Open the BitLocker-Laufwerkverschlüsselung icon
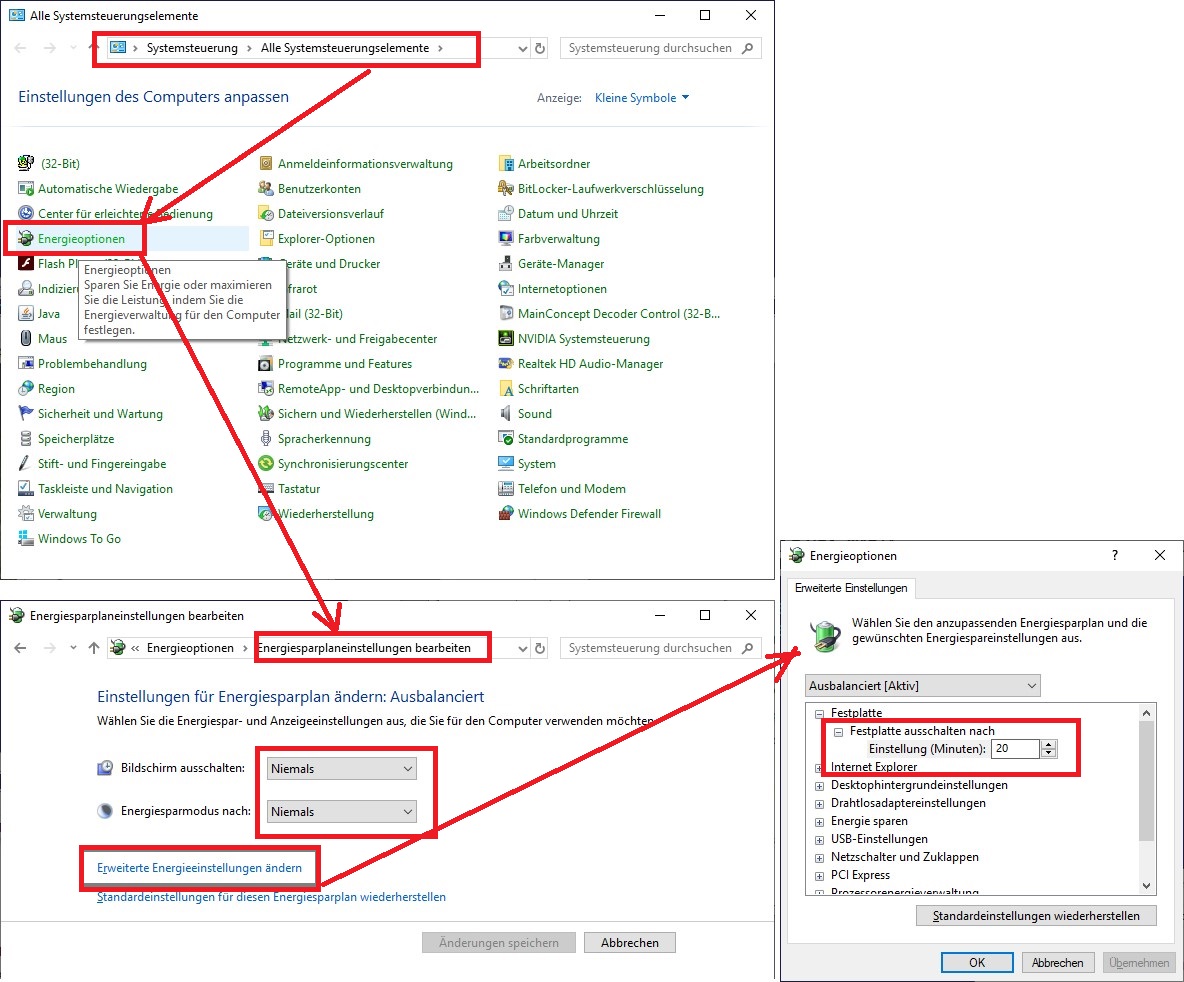Image resolution: width=1184 pixels, height=982 pixels. coord(506,189)
